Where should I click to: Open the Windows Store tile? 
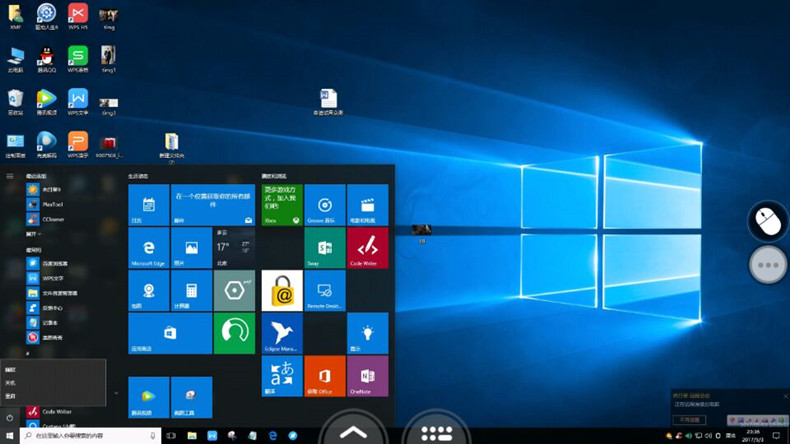(x=170, y=333)
